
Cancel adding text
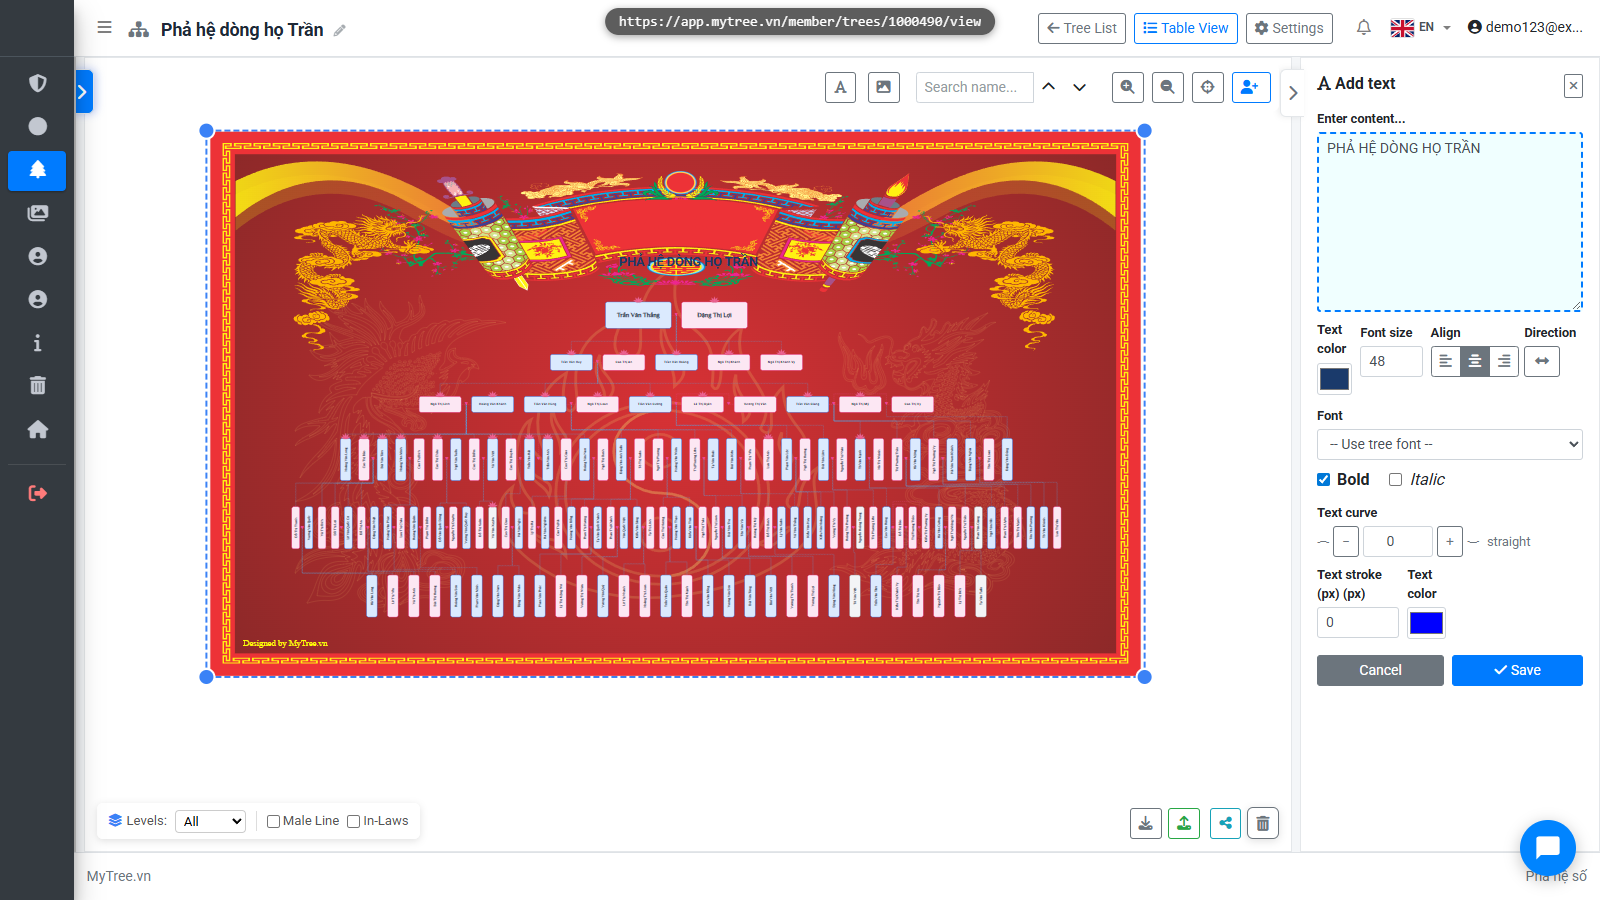pyautogui.click(x=1380, y=670)
